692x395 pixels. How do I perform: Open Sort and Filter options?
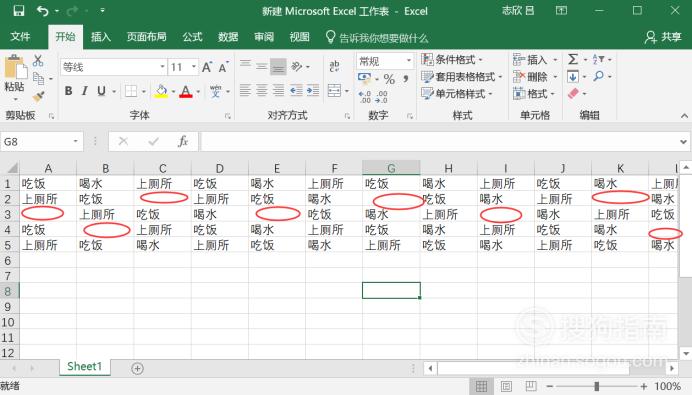(x=598, y=59)
